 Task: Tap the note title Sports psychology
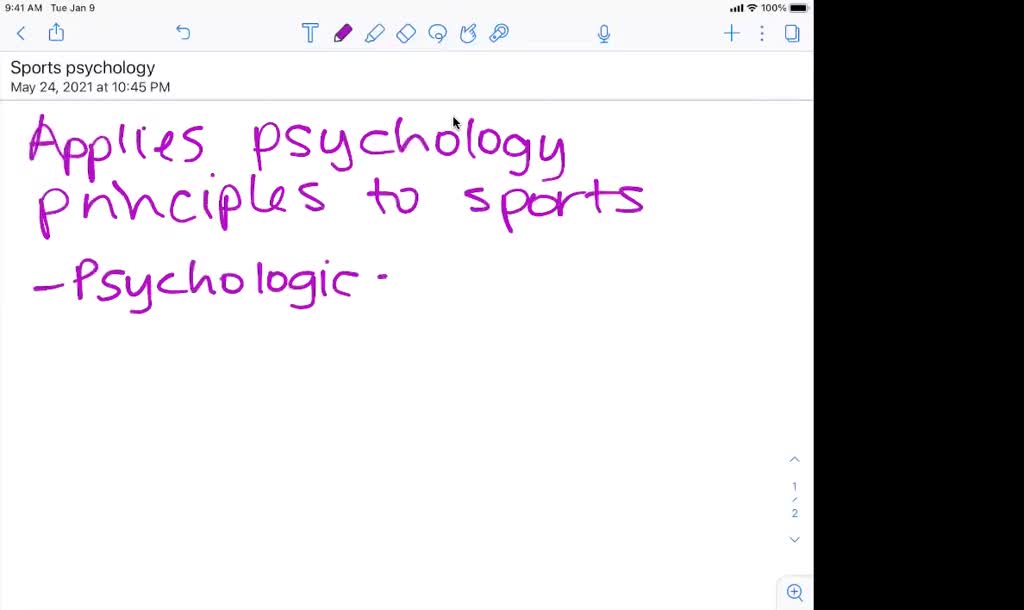(82, 67)
